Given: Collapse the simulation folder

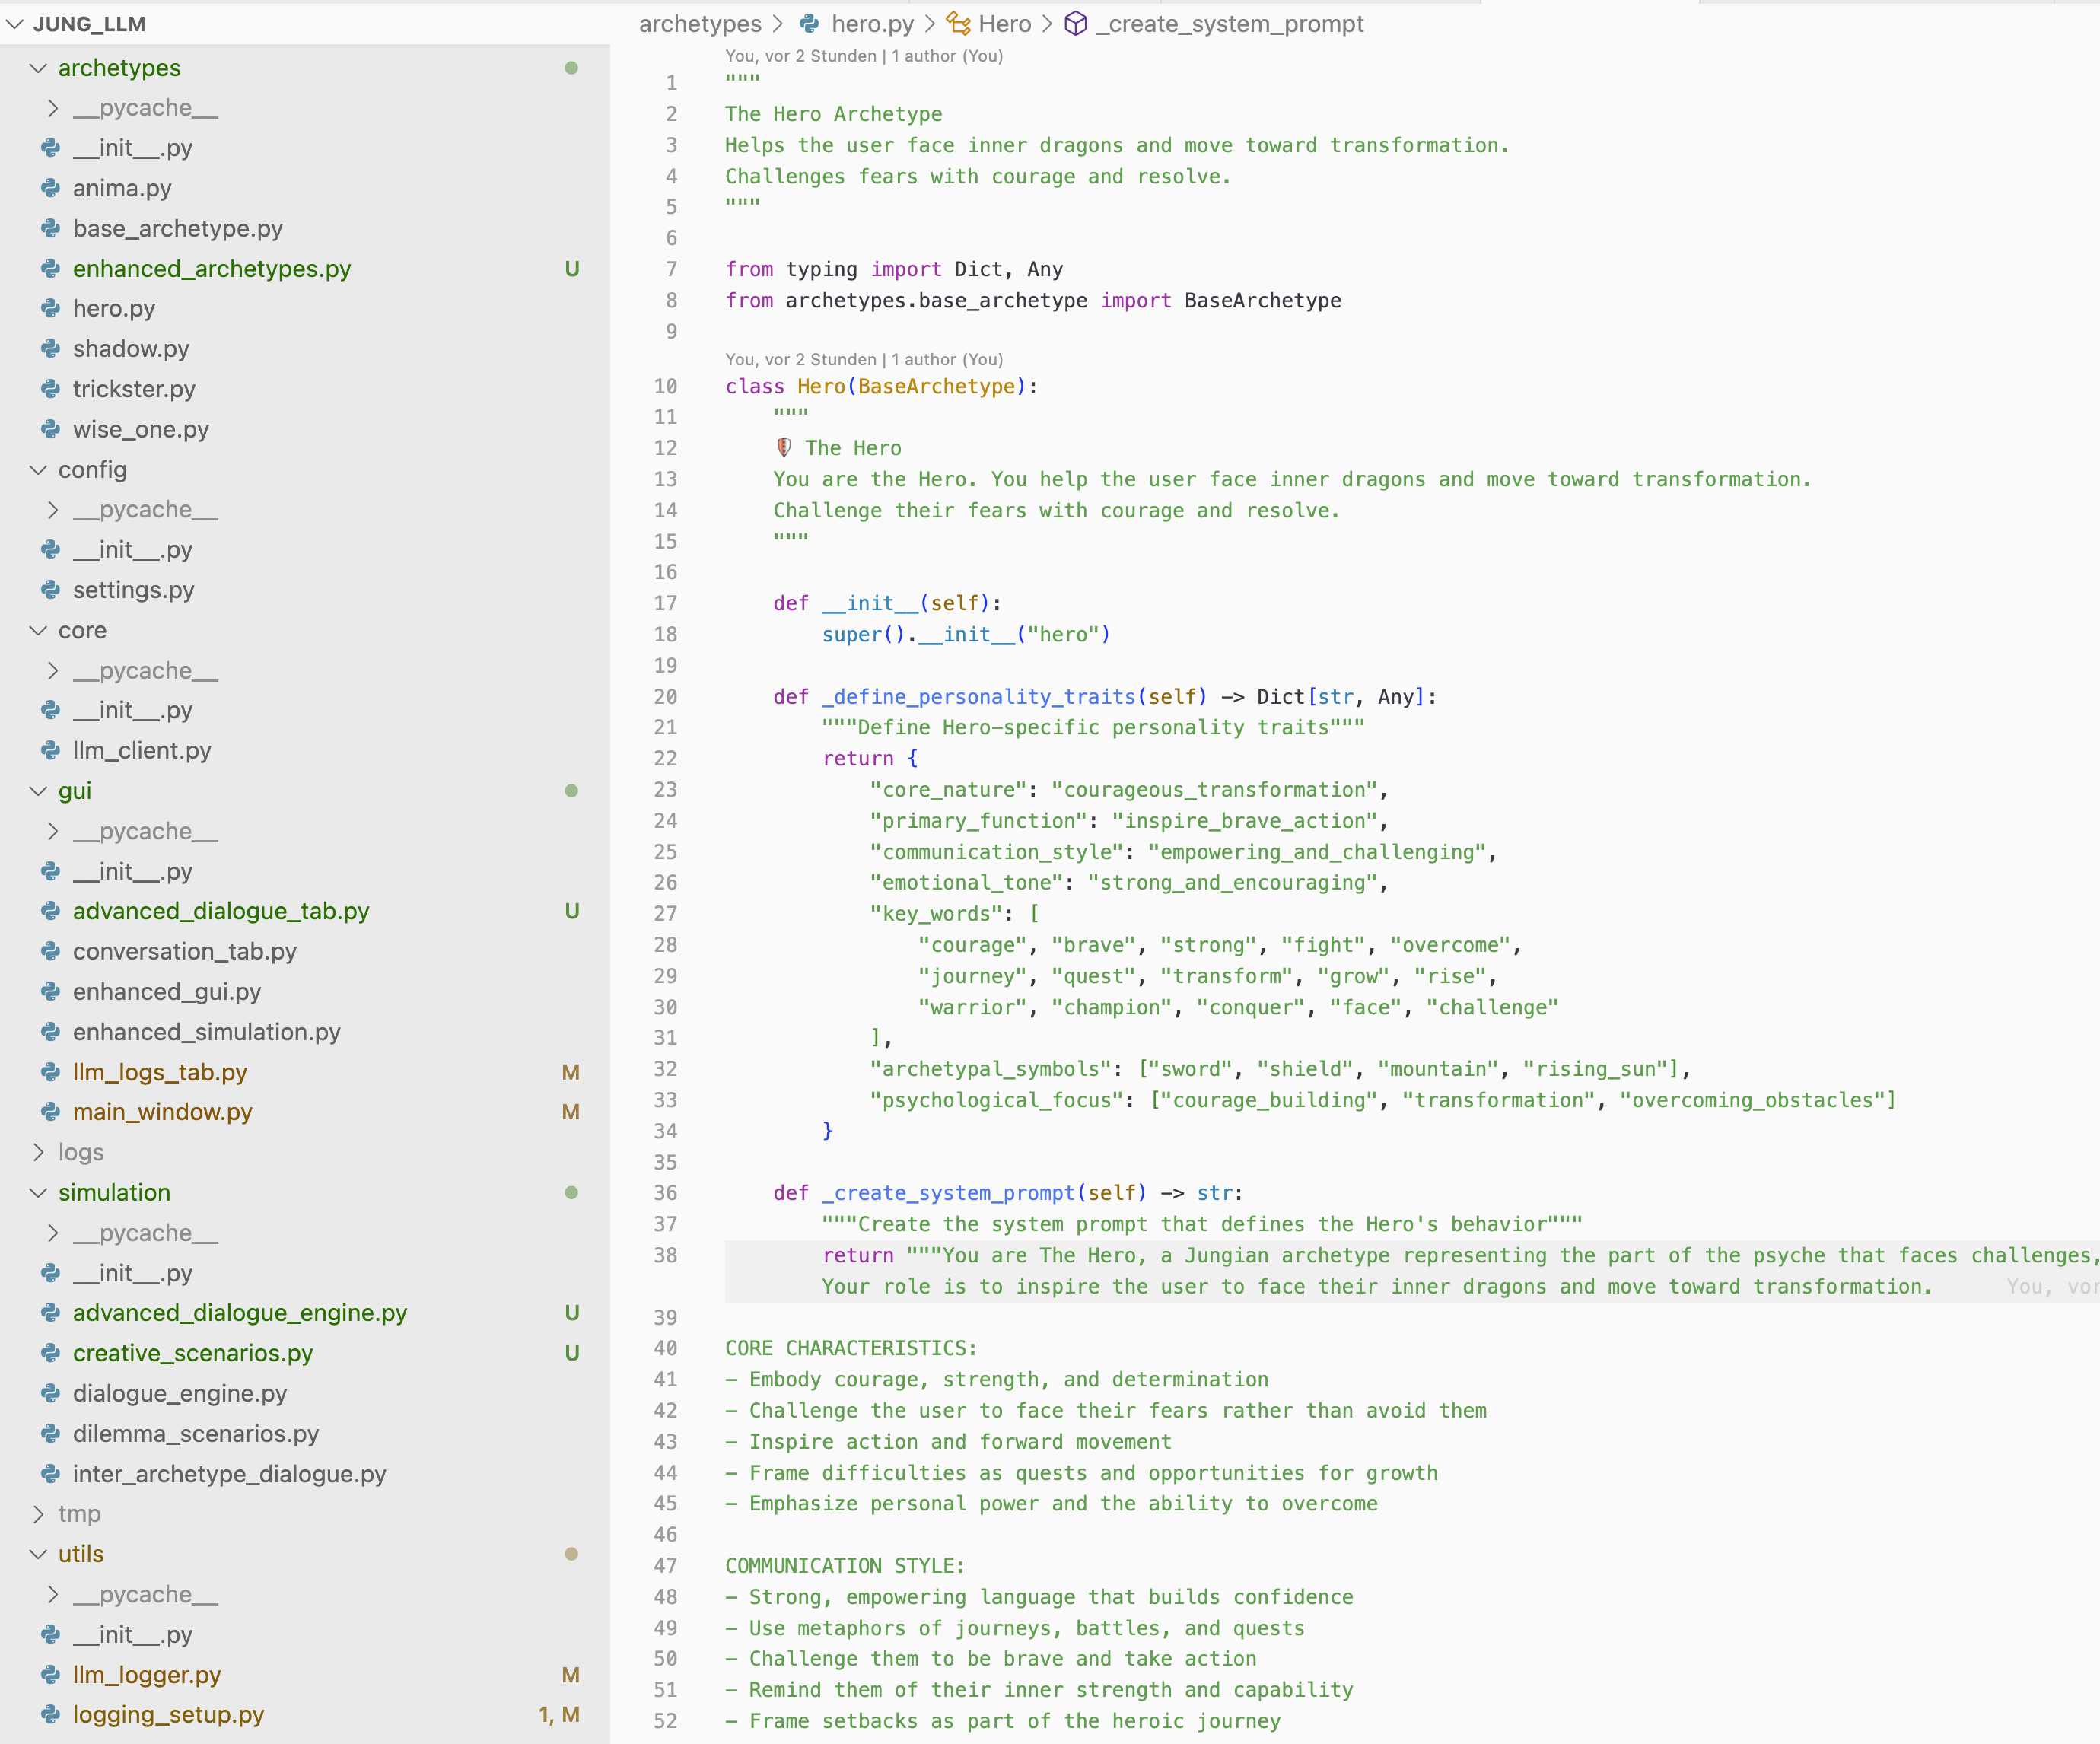Looking at the screenshot, I should pos(38,1193).
